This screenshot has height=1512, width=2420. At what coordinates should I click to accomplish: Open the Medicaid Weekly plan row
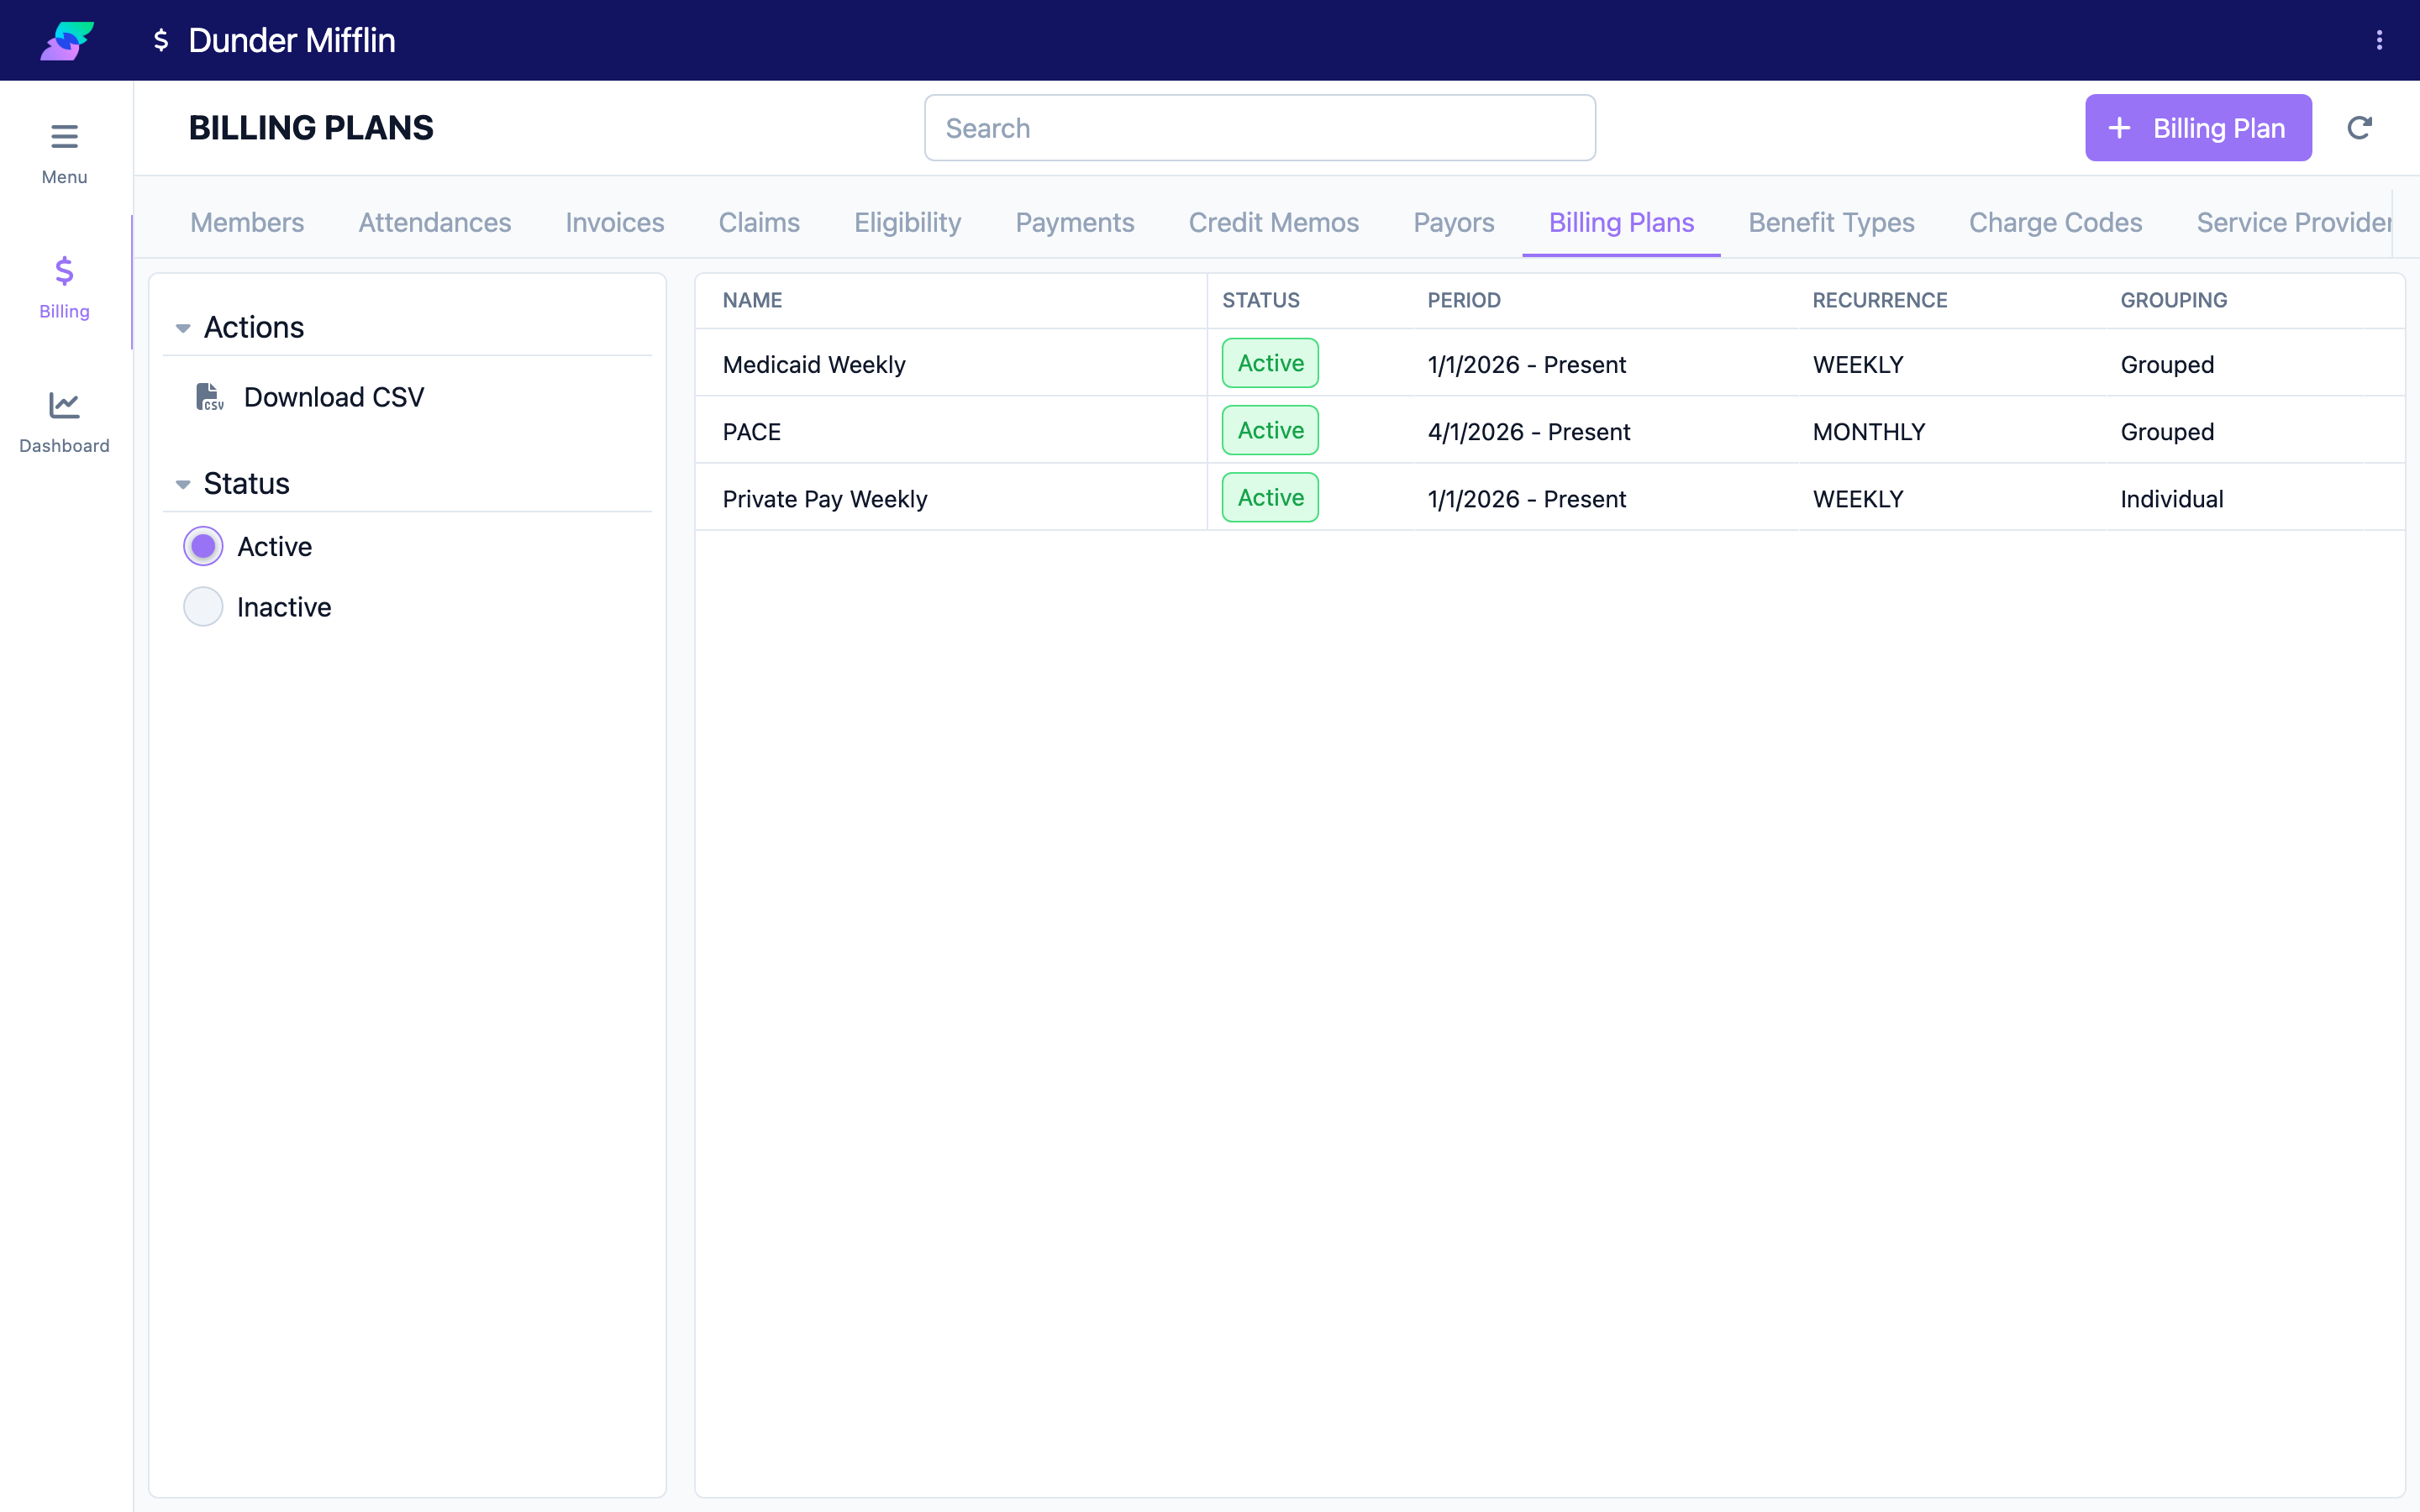1549,364
